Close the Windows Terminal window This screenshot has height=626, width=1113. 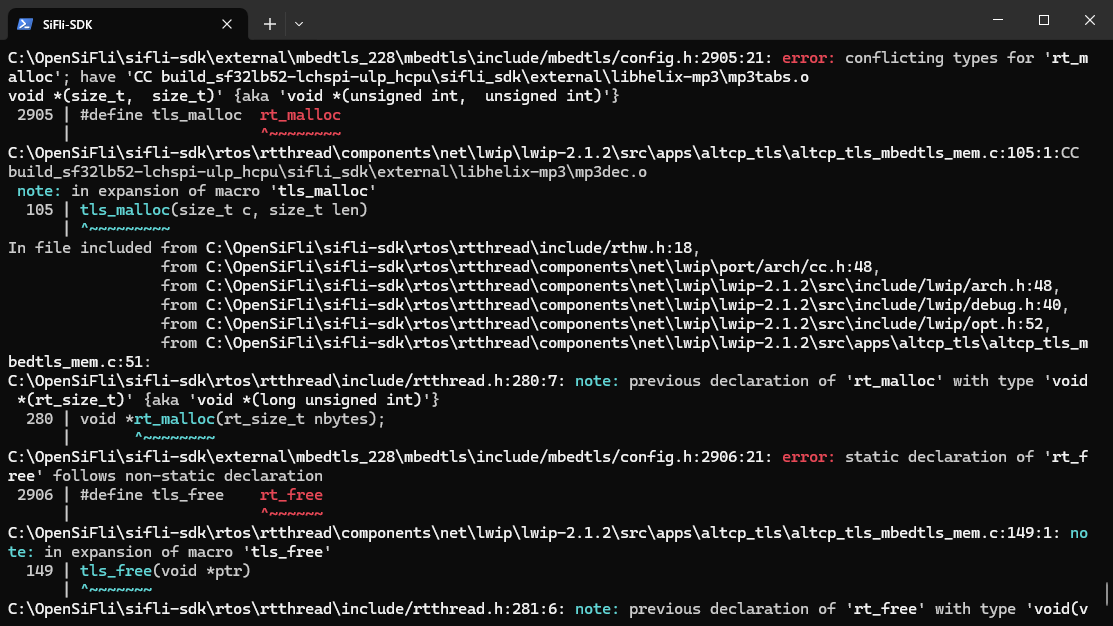coord(1089,20)
